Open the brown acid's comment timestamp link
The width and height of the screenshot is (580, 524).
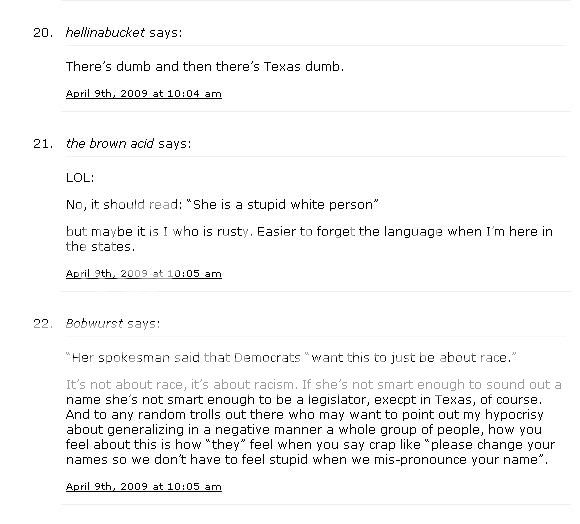tap(144, 274)
